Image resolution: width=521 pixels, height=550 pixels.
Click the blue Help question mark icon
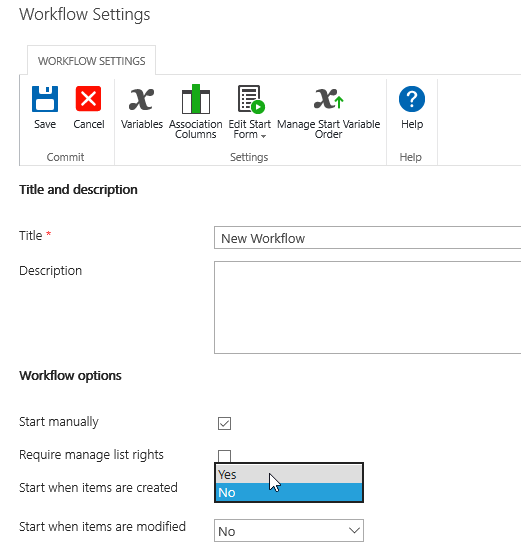pos(412,99)
